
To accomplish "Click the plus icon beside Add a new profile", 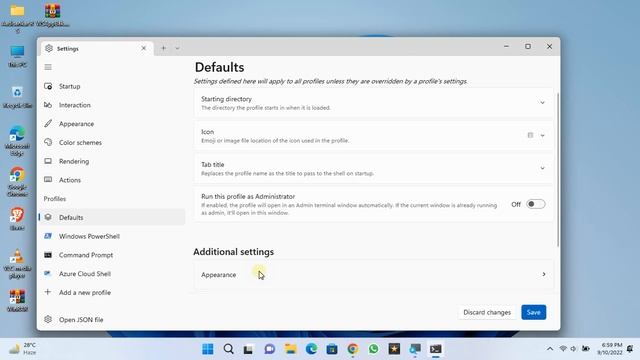I will (48, 292).
